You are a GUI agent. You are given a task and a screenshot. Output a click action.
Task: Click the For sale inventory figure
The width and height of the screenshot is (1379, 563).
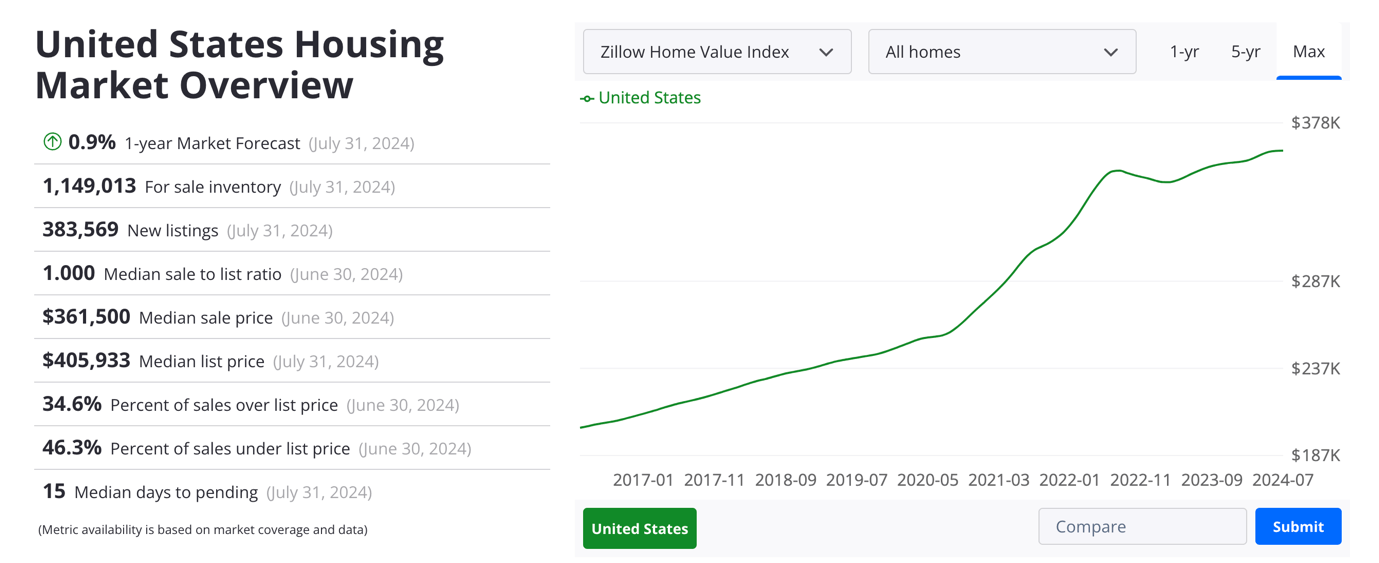pos(89,186)
